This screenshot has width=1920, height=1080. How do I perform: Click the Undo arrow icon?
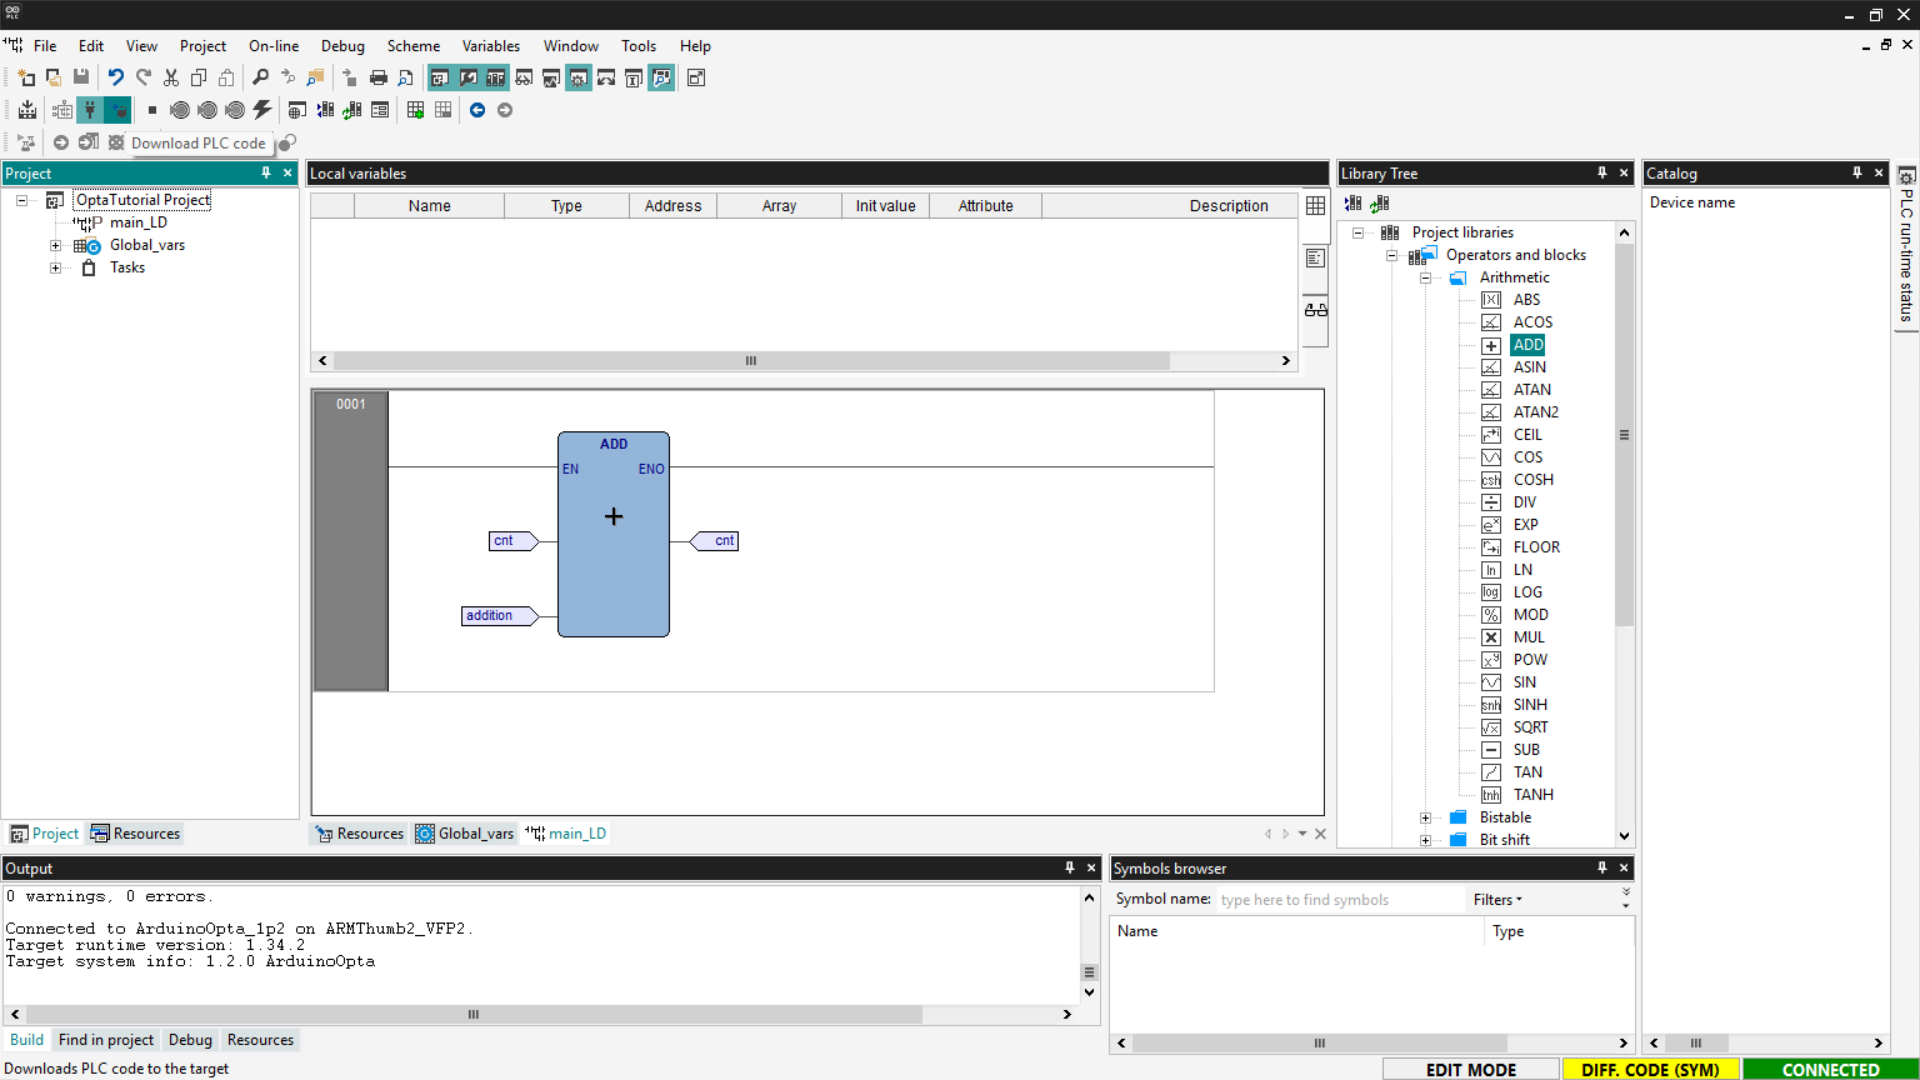116,78
